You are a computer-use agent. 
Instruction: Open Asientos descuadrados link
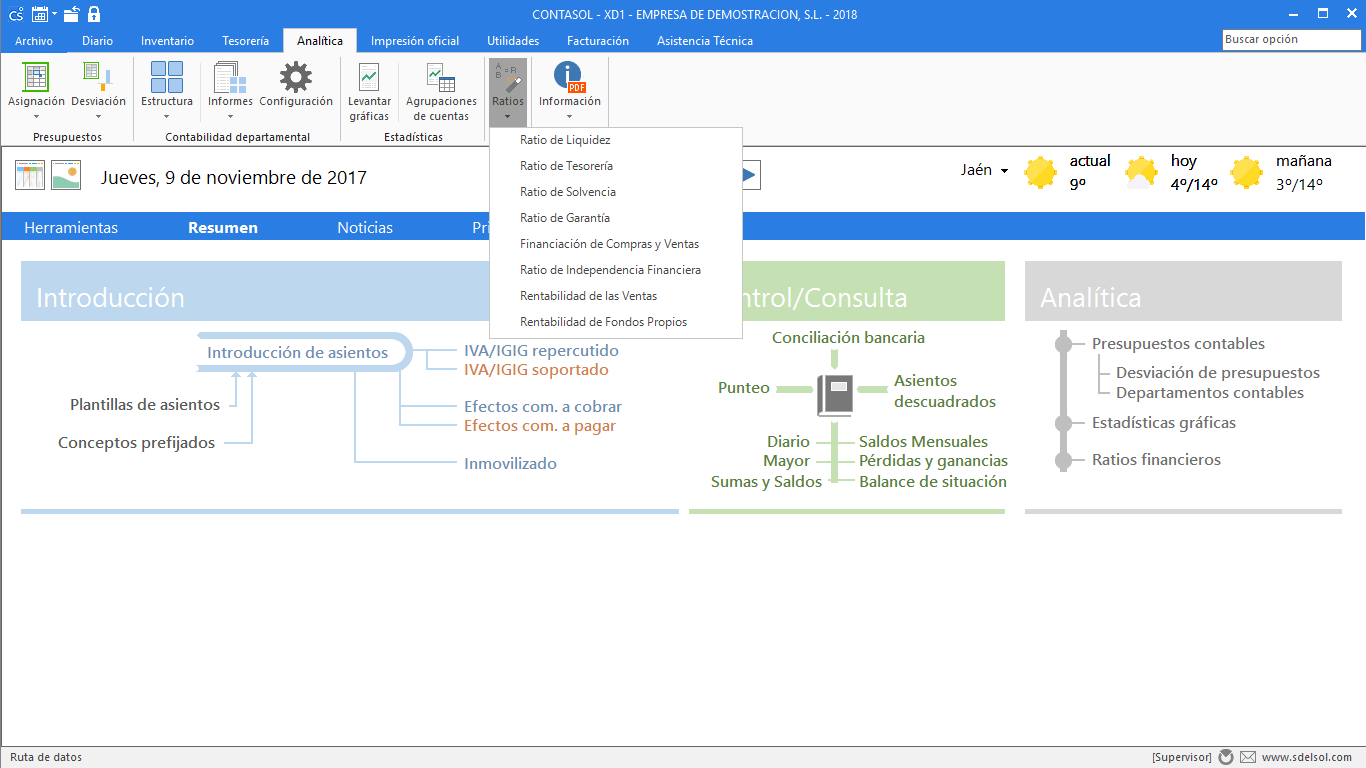(945, 391)
